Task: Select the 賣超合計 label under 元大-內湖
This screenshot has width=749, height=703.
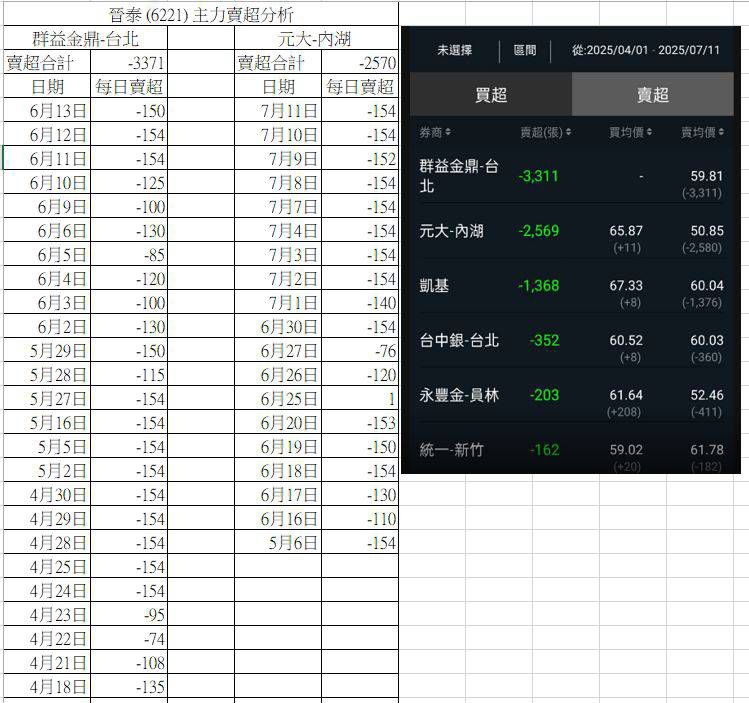Action: coord(278,62)
